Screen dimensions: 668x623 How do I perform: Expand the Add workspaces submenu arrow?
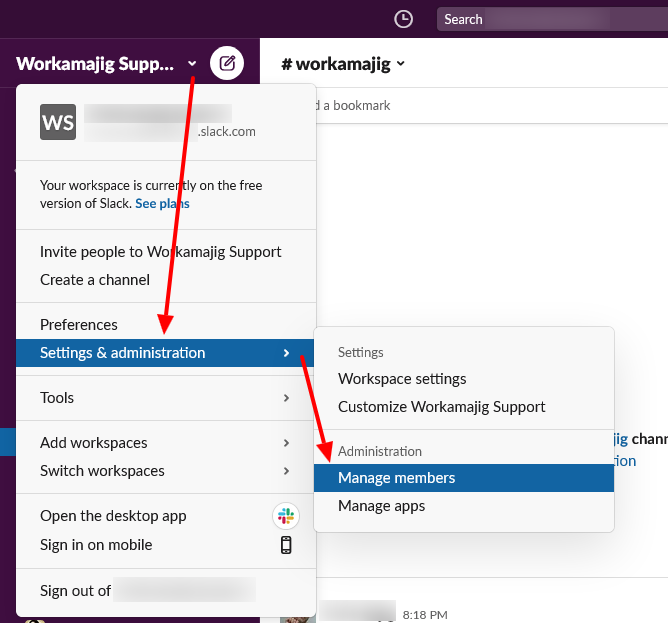(286, 443)
